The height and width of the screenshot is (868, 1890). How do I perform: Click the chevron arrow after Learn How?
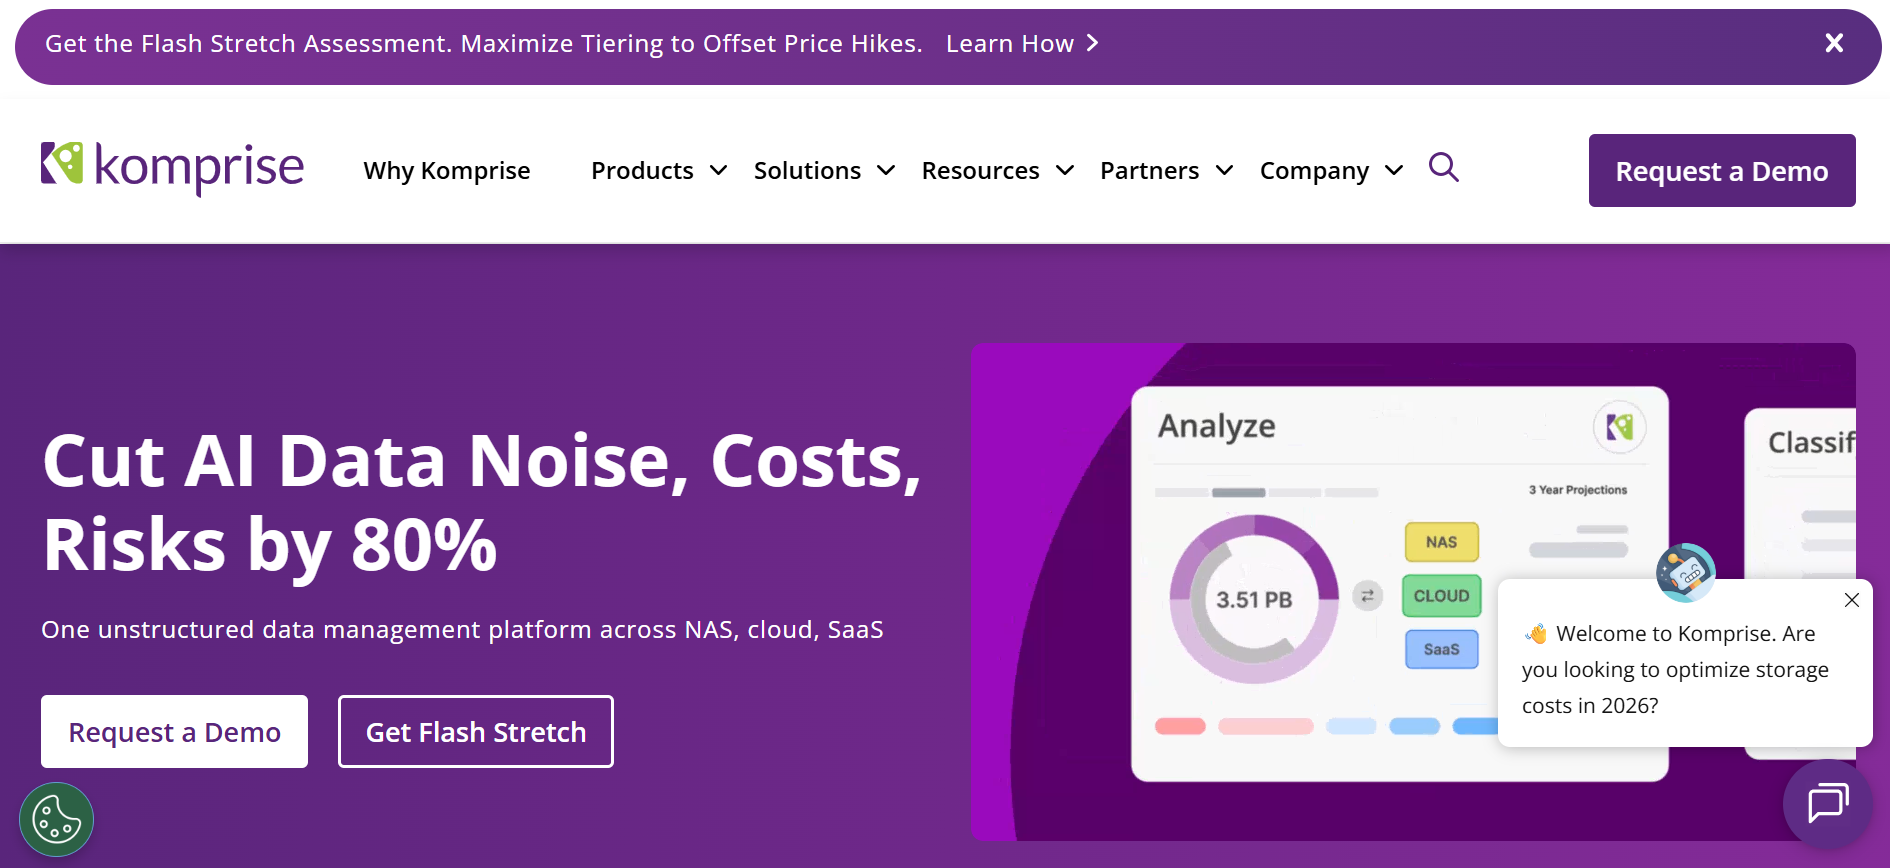tap(1092, 43)
